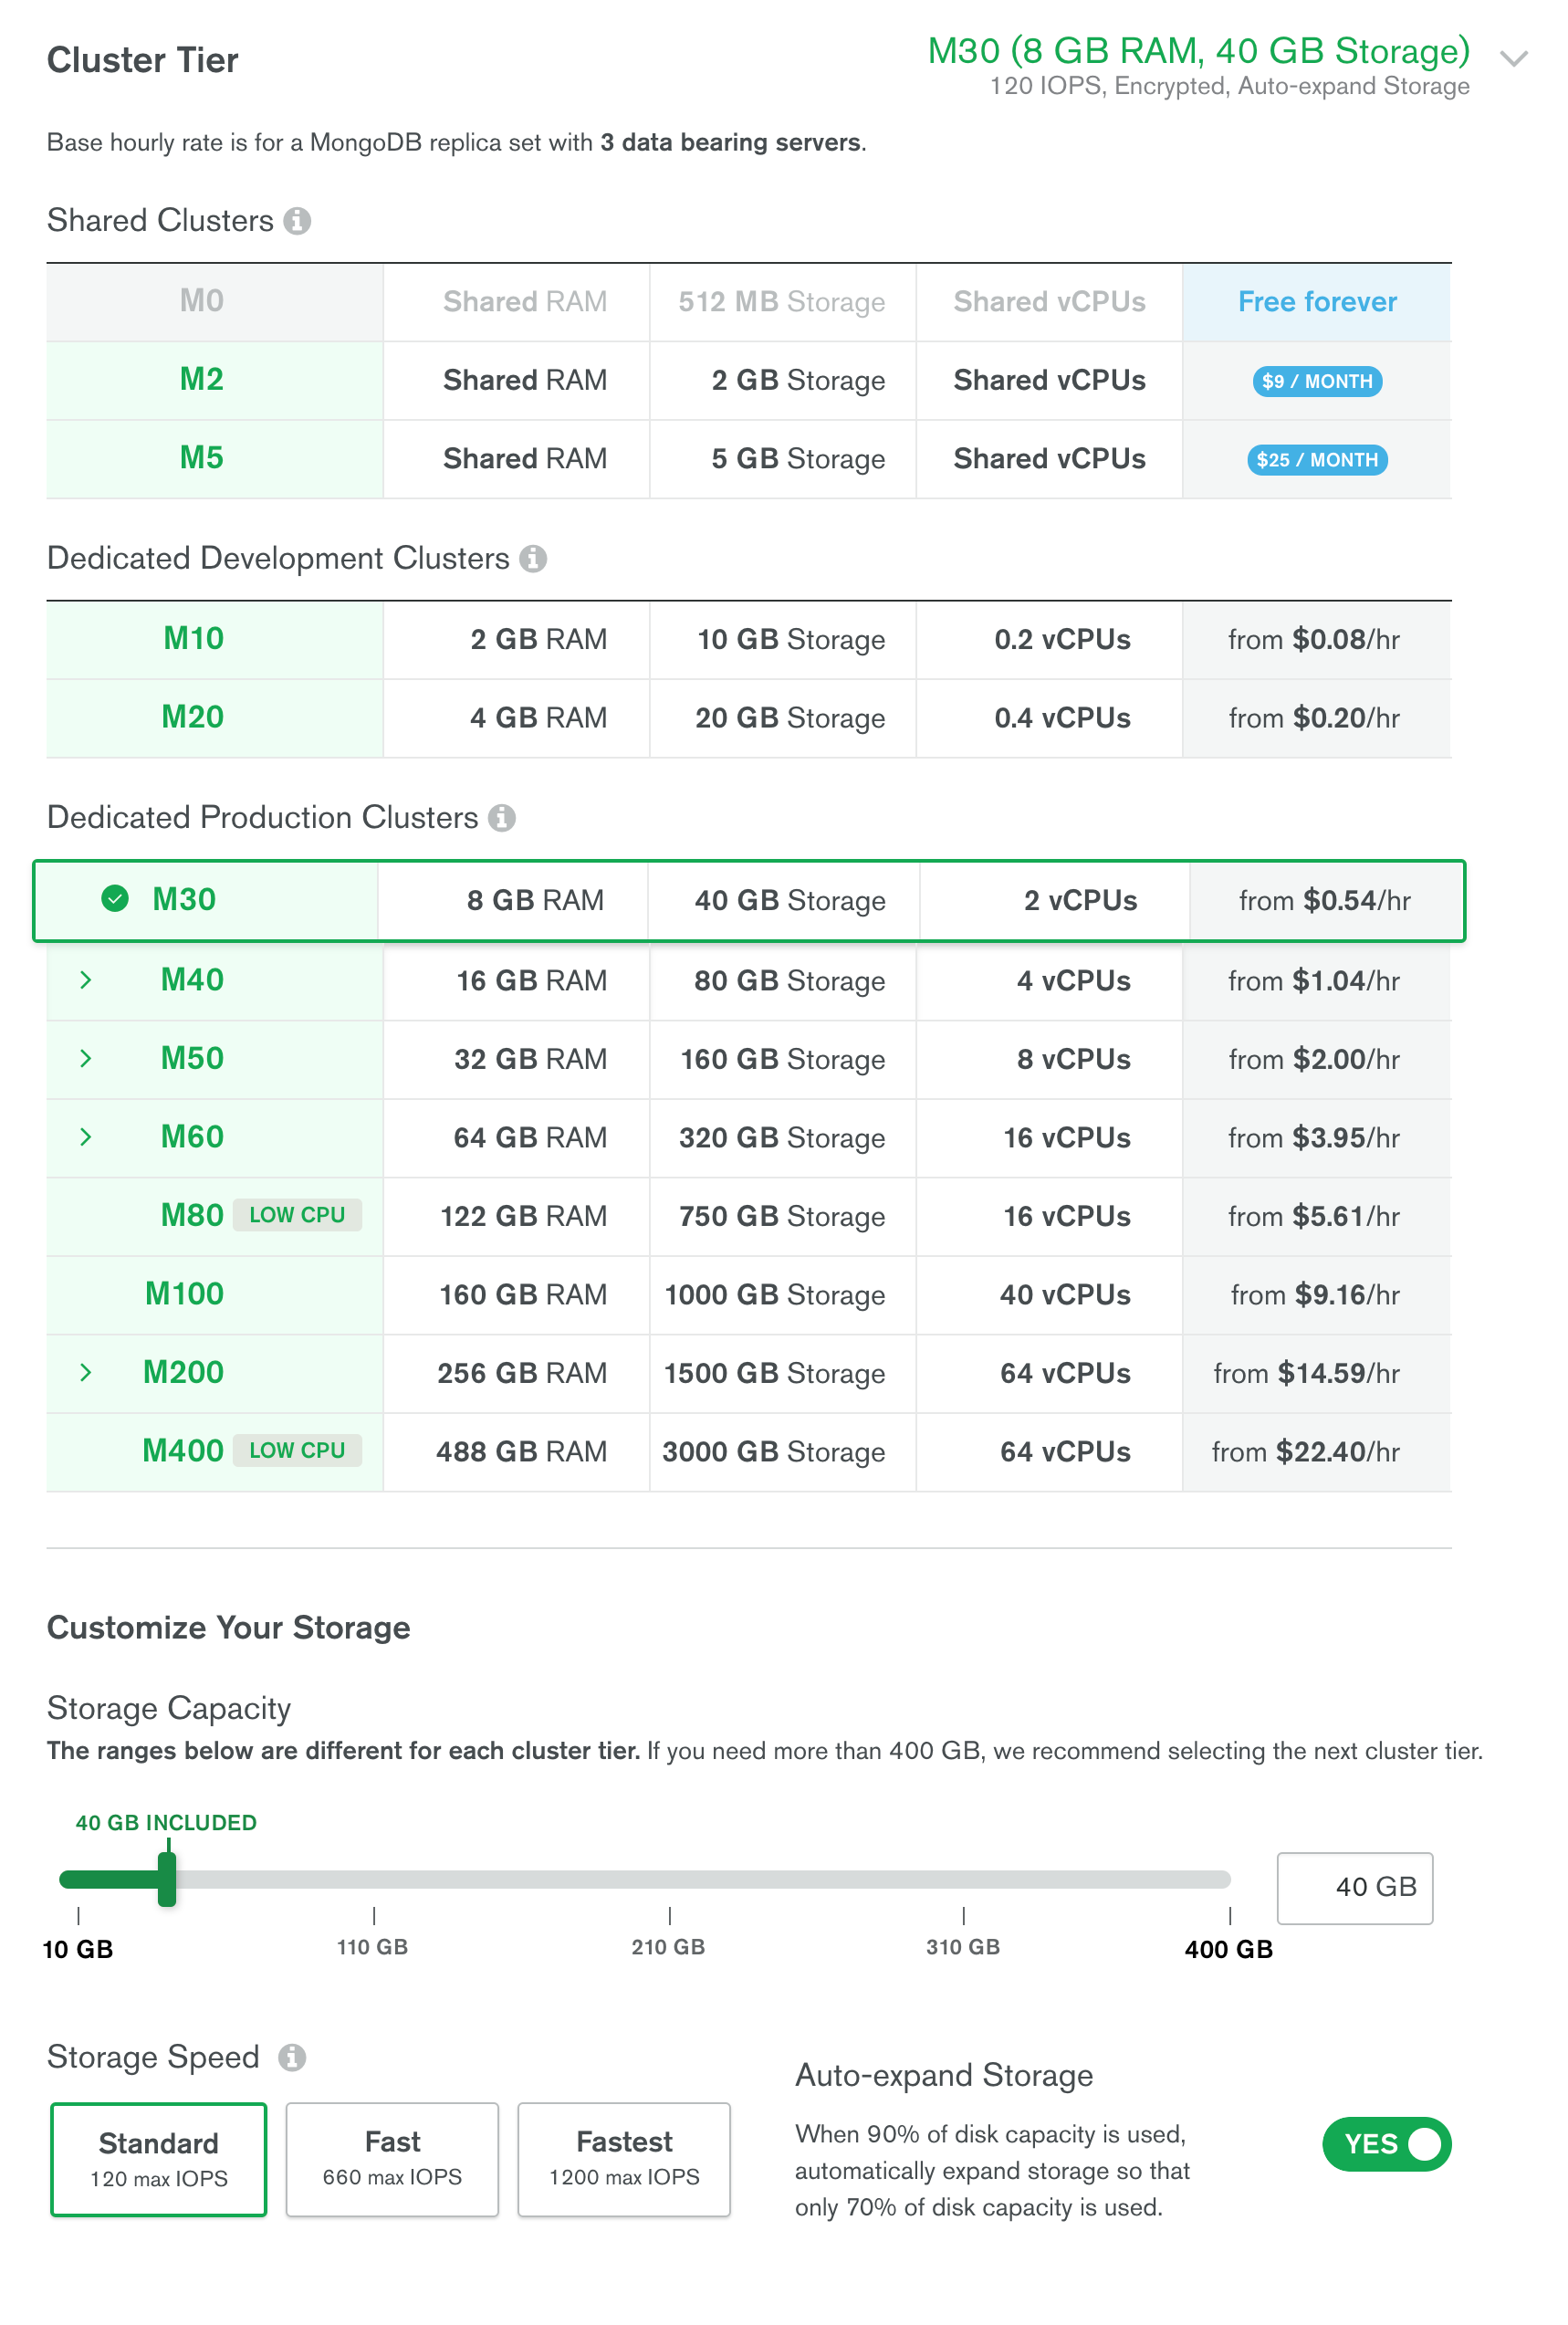Expand the M40 tier options

click(x=86, y=980)
